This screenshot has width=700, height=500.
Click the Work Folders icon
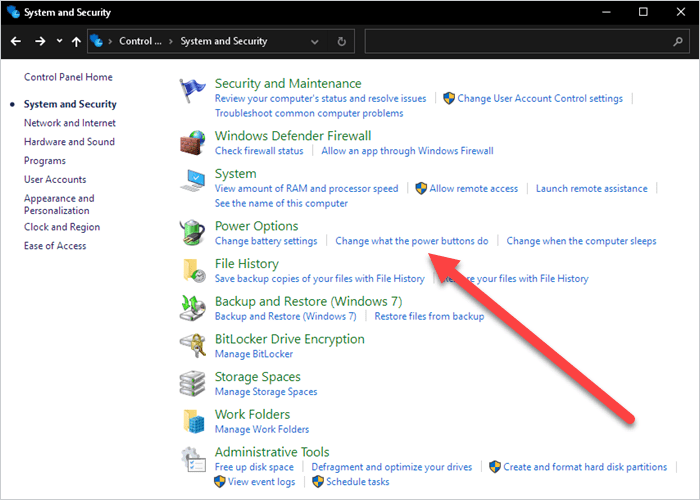194,421
